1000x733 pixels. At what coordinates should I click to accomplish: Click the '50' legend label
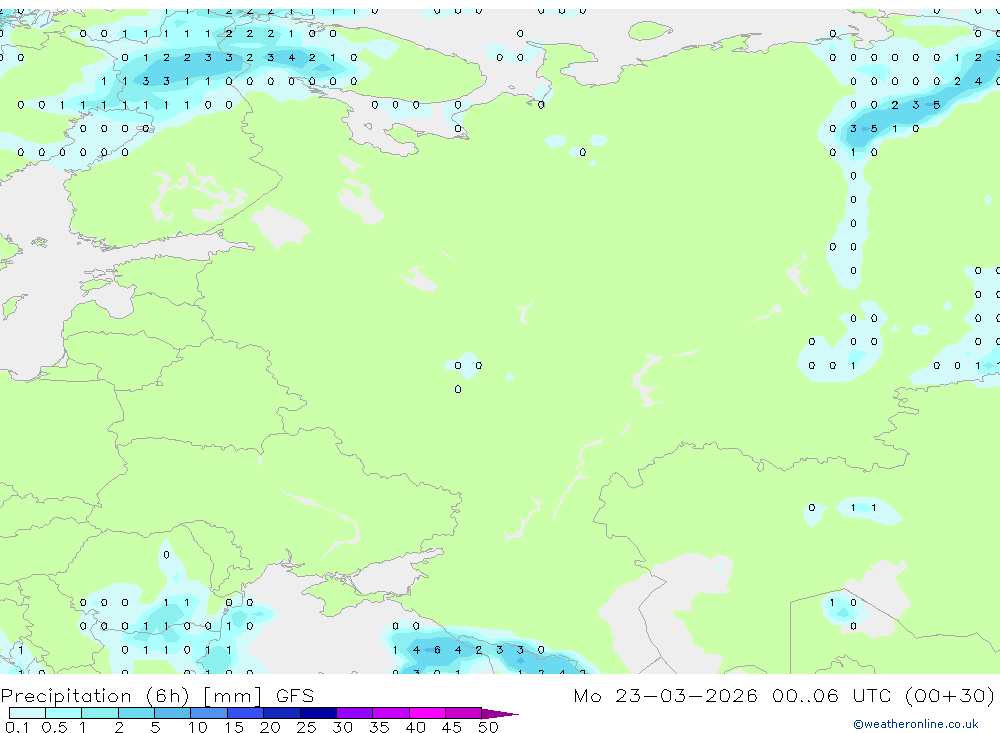[x=488, y=727]
